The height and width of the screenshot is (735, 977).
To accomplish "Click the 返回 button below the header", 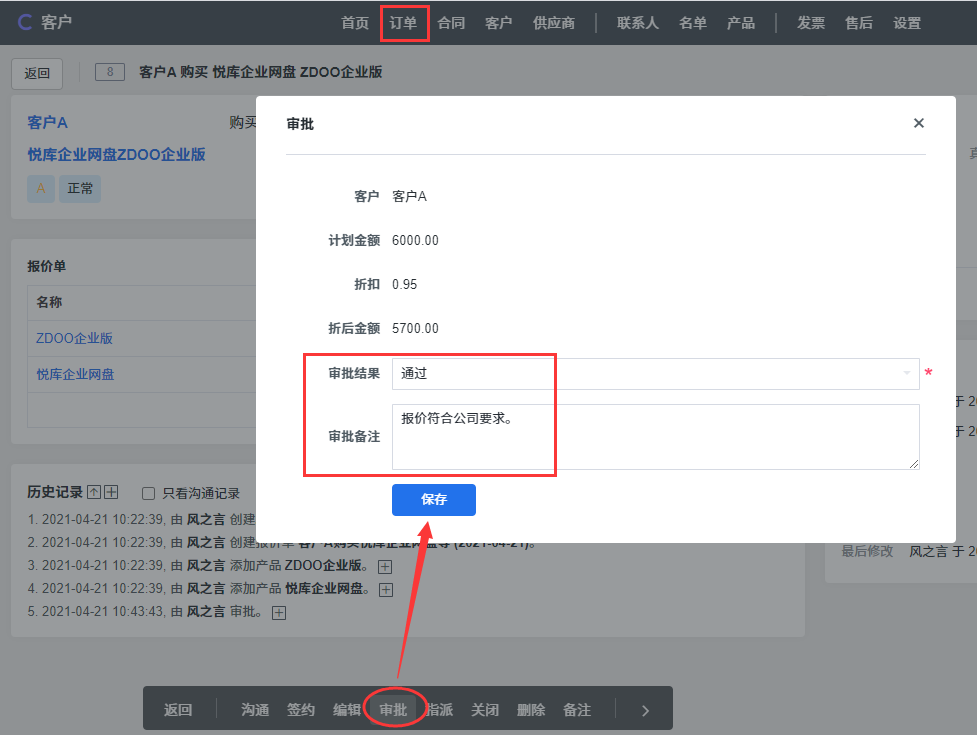I will tap(37, 74).
